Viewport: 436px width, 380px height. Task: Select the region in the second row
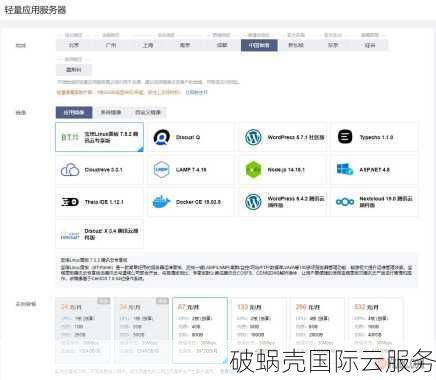click(x=74, y=70)
